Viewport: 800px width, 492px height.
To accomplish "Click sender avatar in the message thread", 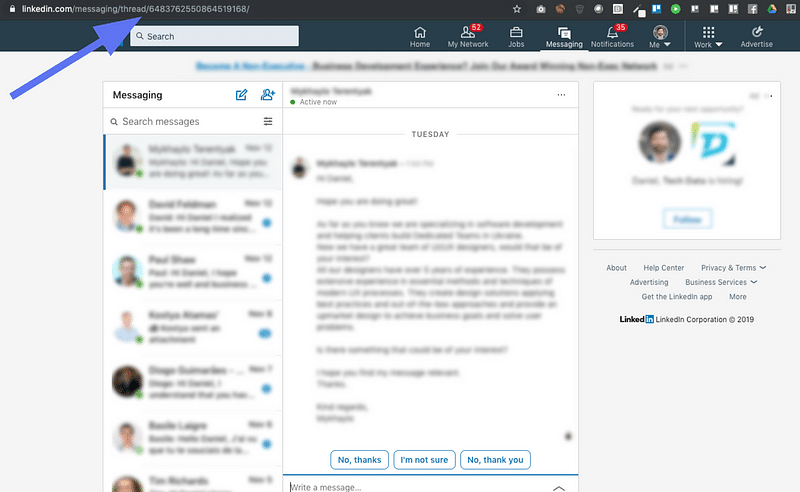I will click(299, 167).
